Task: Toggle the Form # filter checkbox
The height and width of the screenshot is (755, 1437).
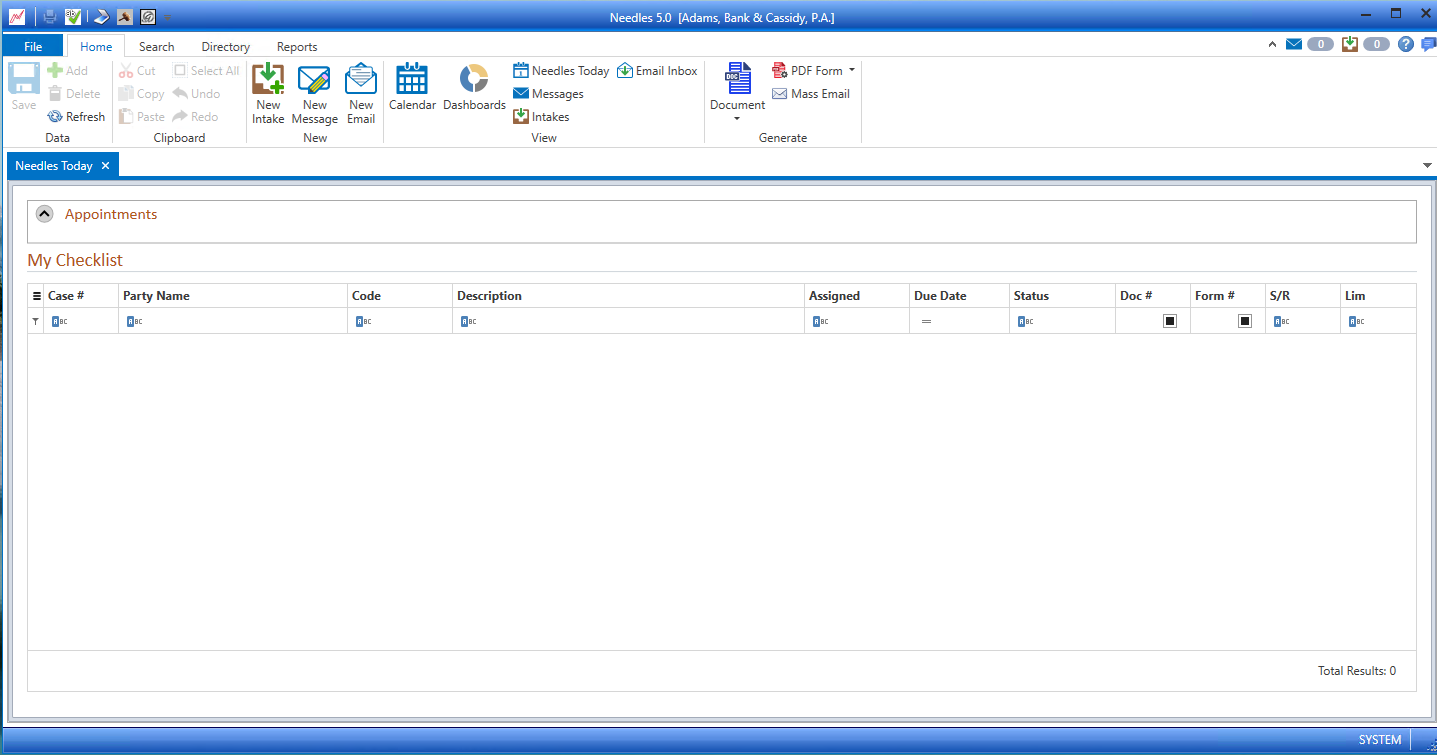Action: [x=1245, y=321]
